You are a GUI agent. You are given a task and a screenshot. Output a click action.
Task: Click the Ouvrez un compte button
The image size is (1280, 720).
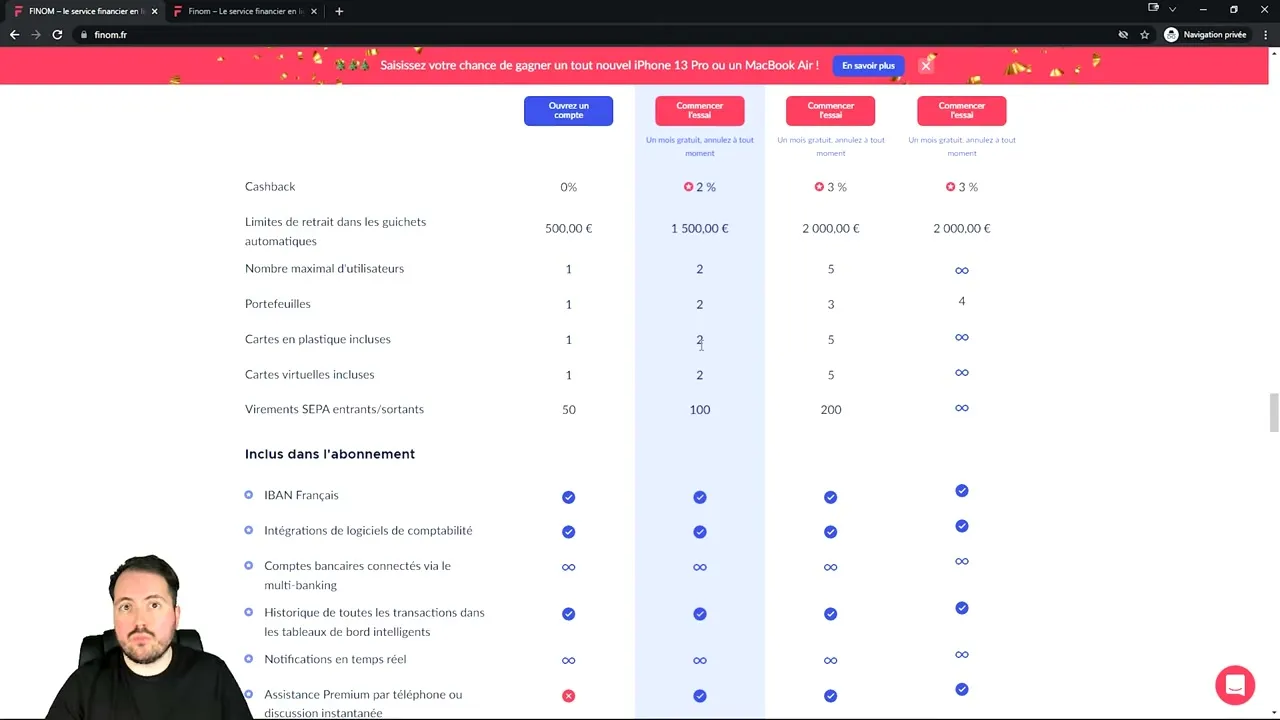click(568, 110)
